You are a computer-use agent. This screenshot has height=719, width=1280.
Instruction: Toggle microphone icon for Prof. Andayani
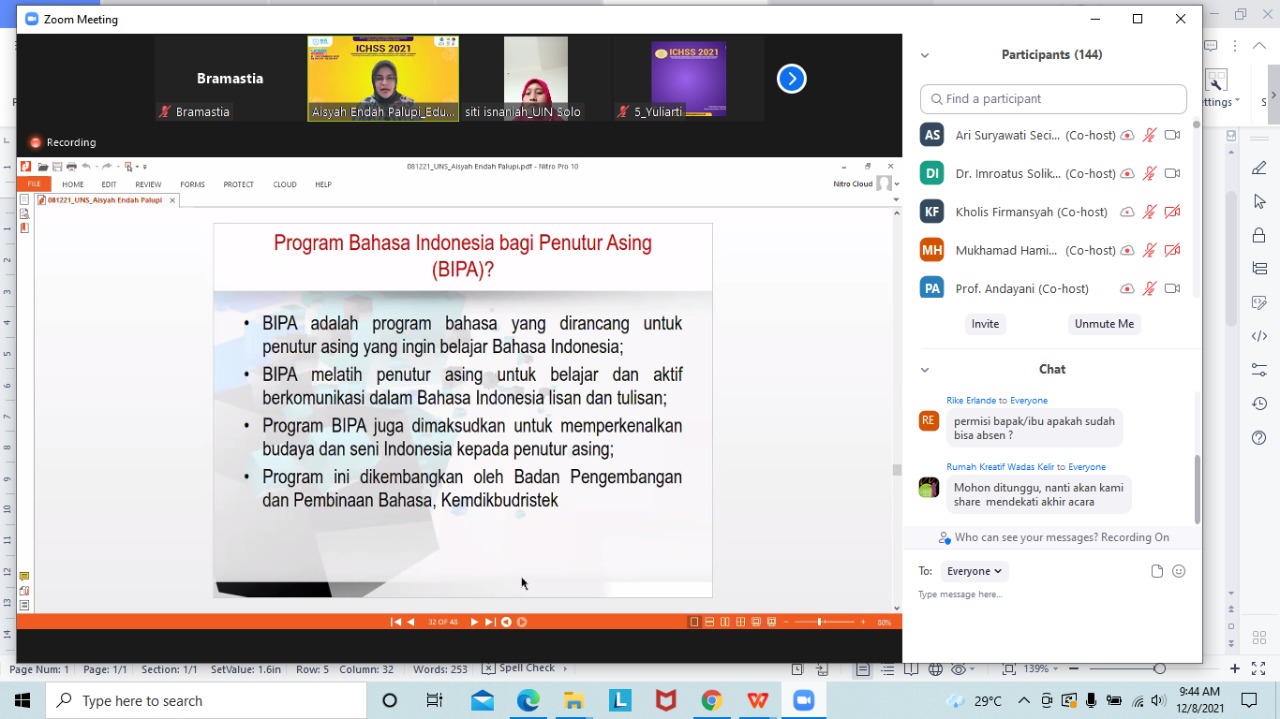tap(1150, 289)
